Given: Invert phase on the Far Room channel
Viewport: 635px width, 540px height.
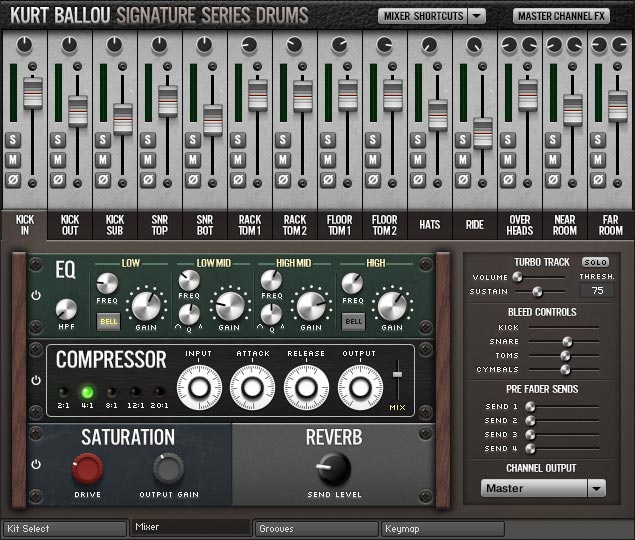Looking at the screenshot, I should [x=598, y=179].
